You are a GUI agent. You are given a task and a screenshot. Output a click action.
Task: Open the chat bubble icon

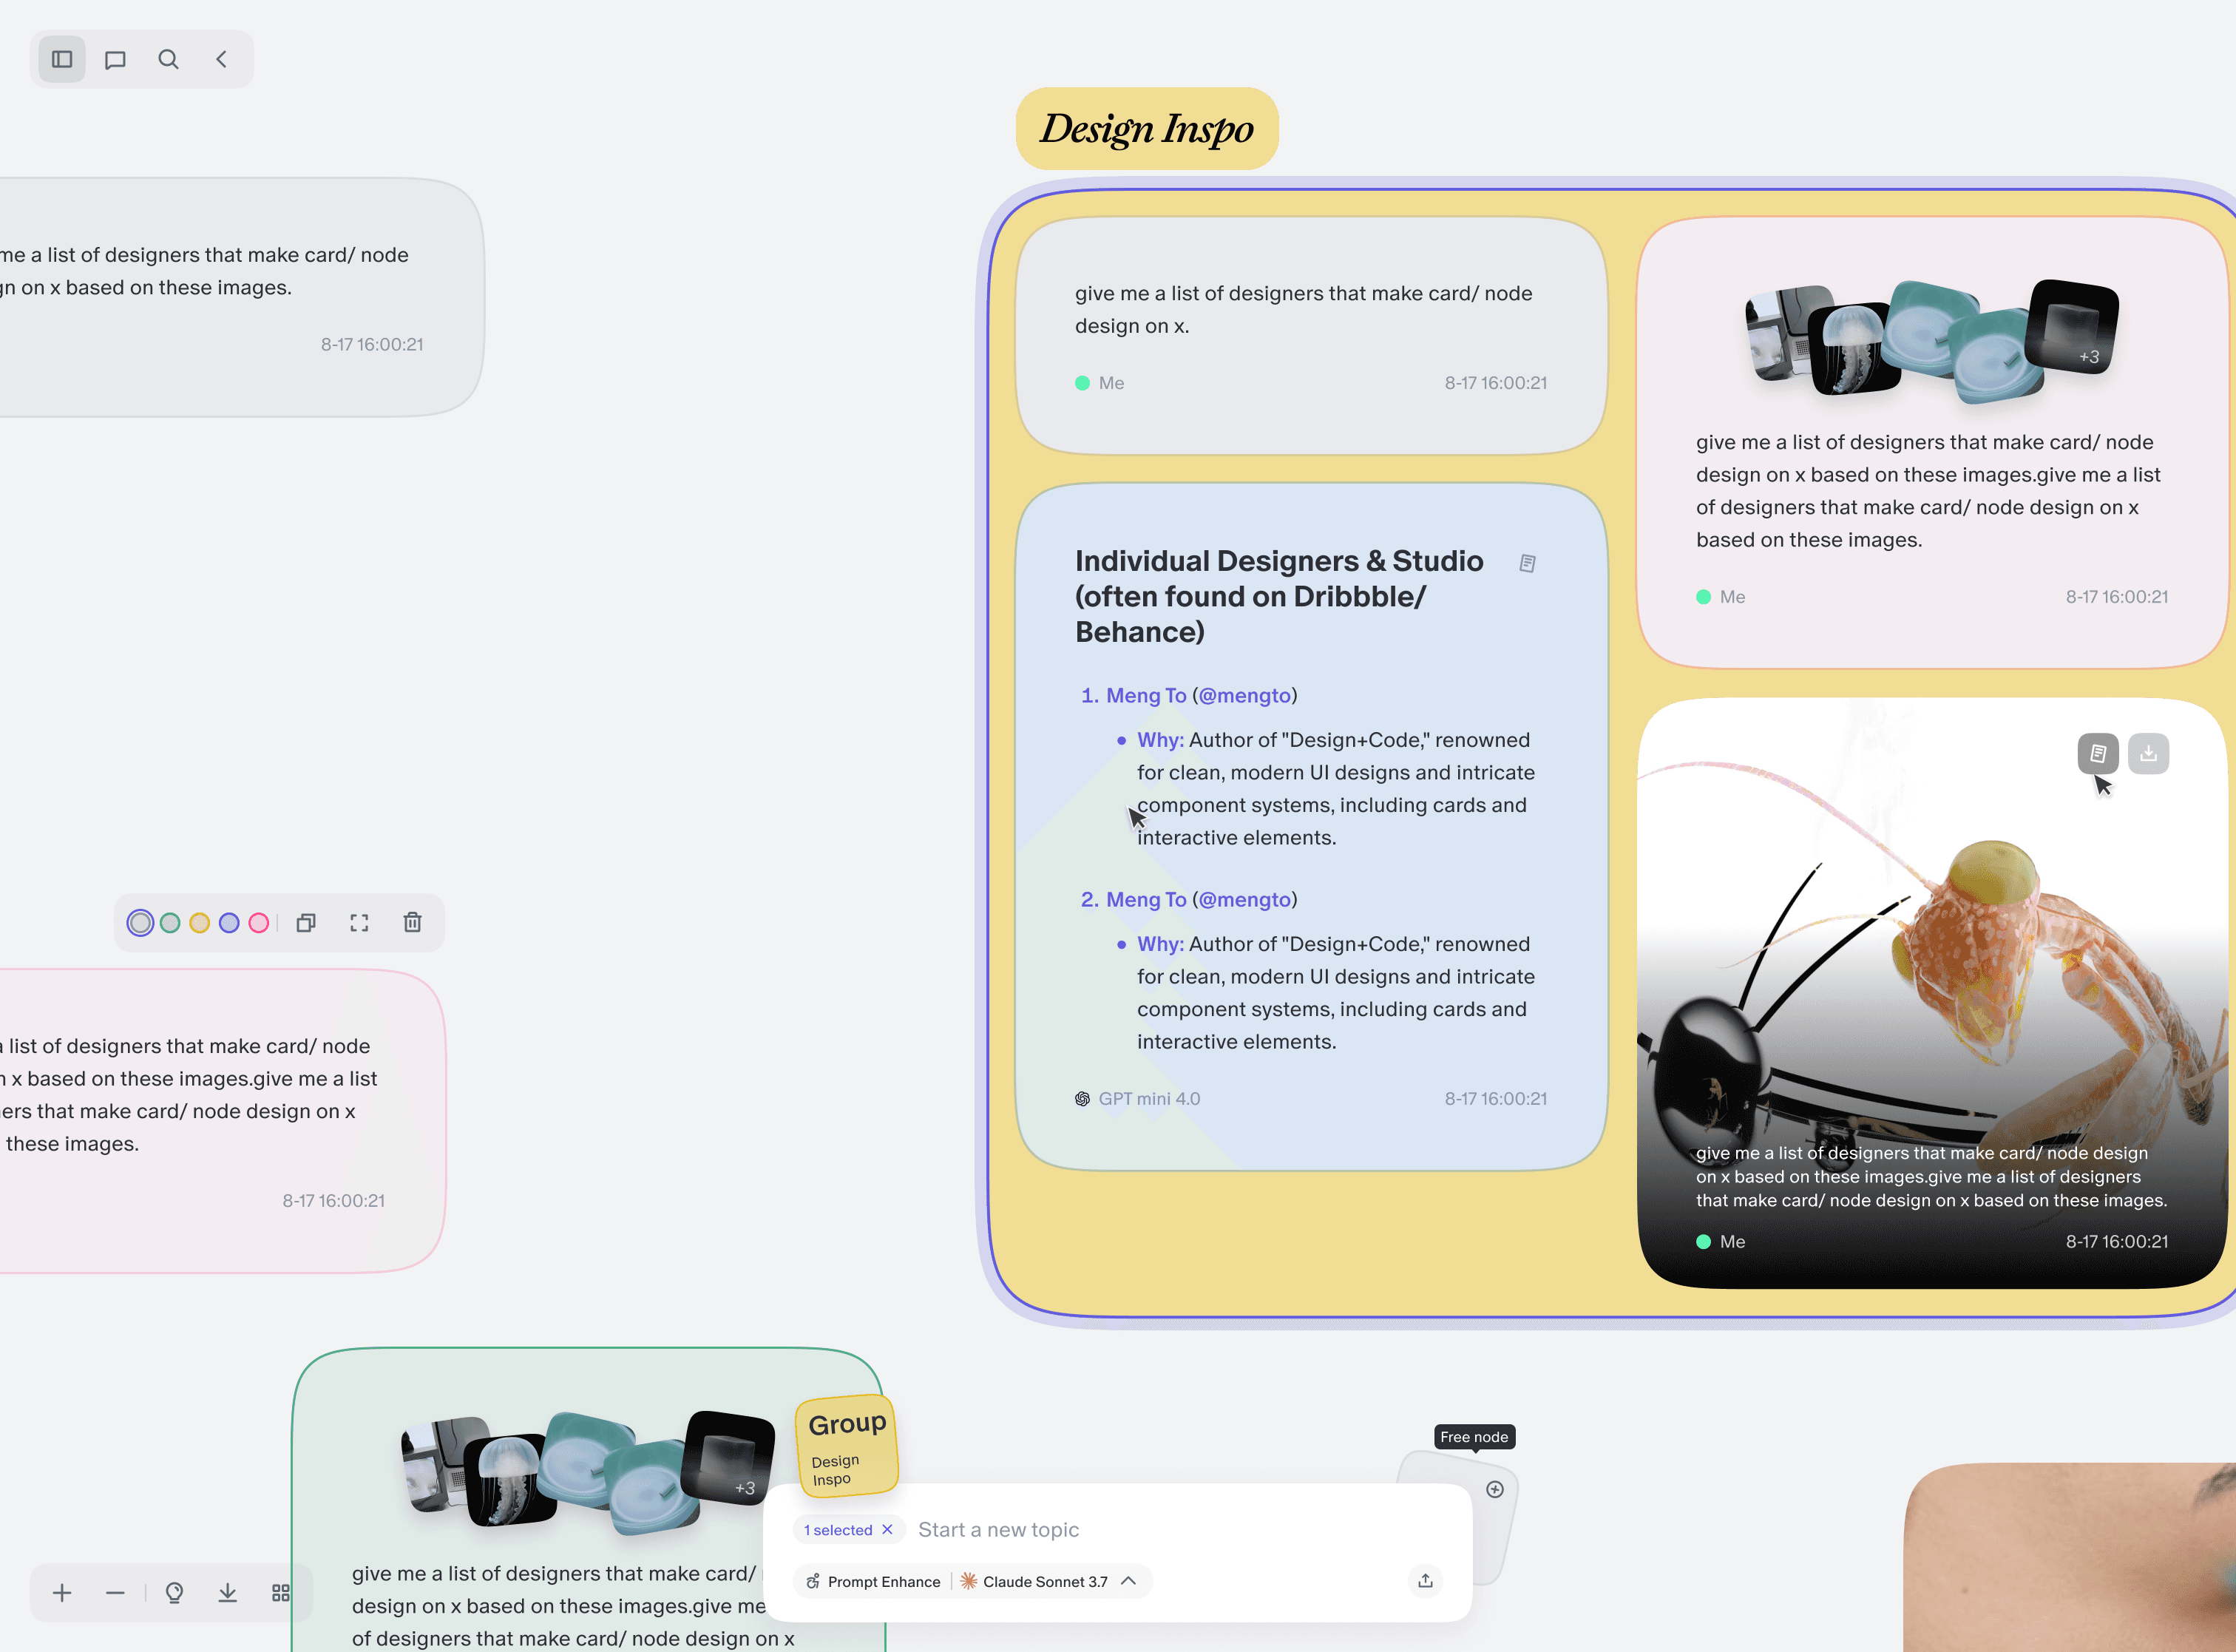click(x=115, y=59)
